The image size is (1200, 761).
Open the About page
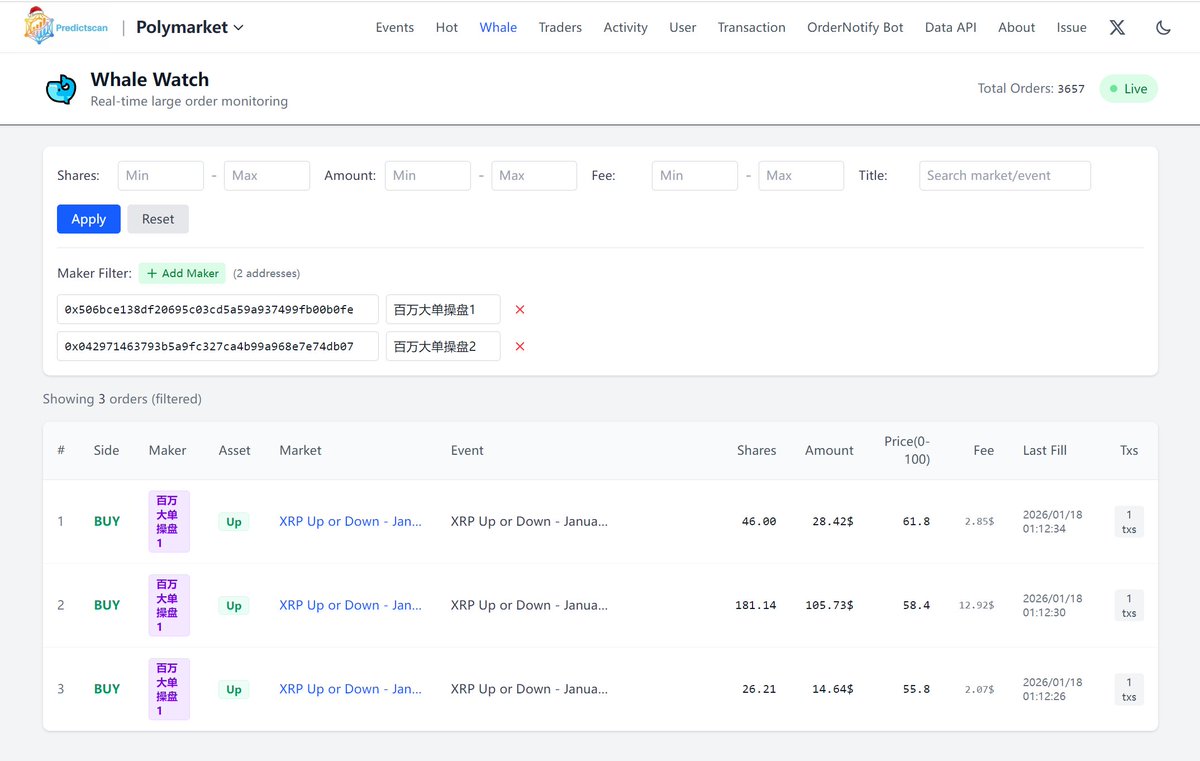click(x=1017, y=27)
